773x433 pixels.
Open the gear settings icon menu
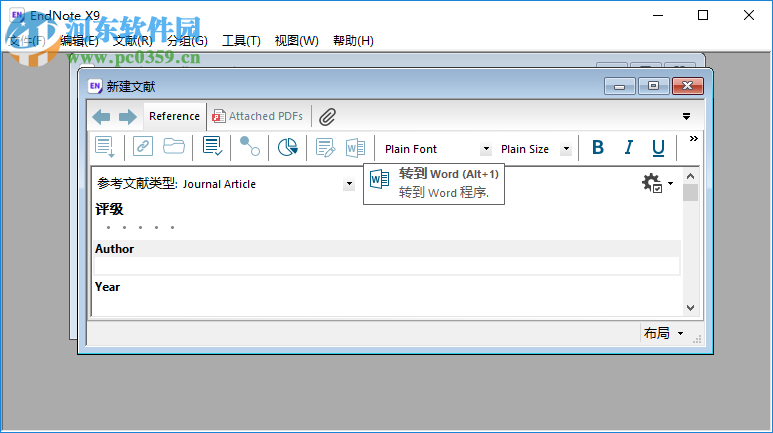657,183
